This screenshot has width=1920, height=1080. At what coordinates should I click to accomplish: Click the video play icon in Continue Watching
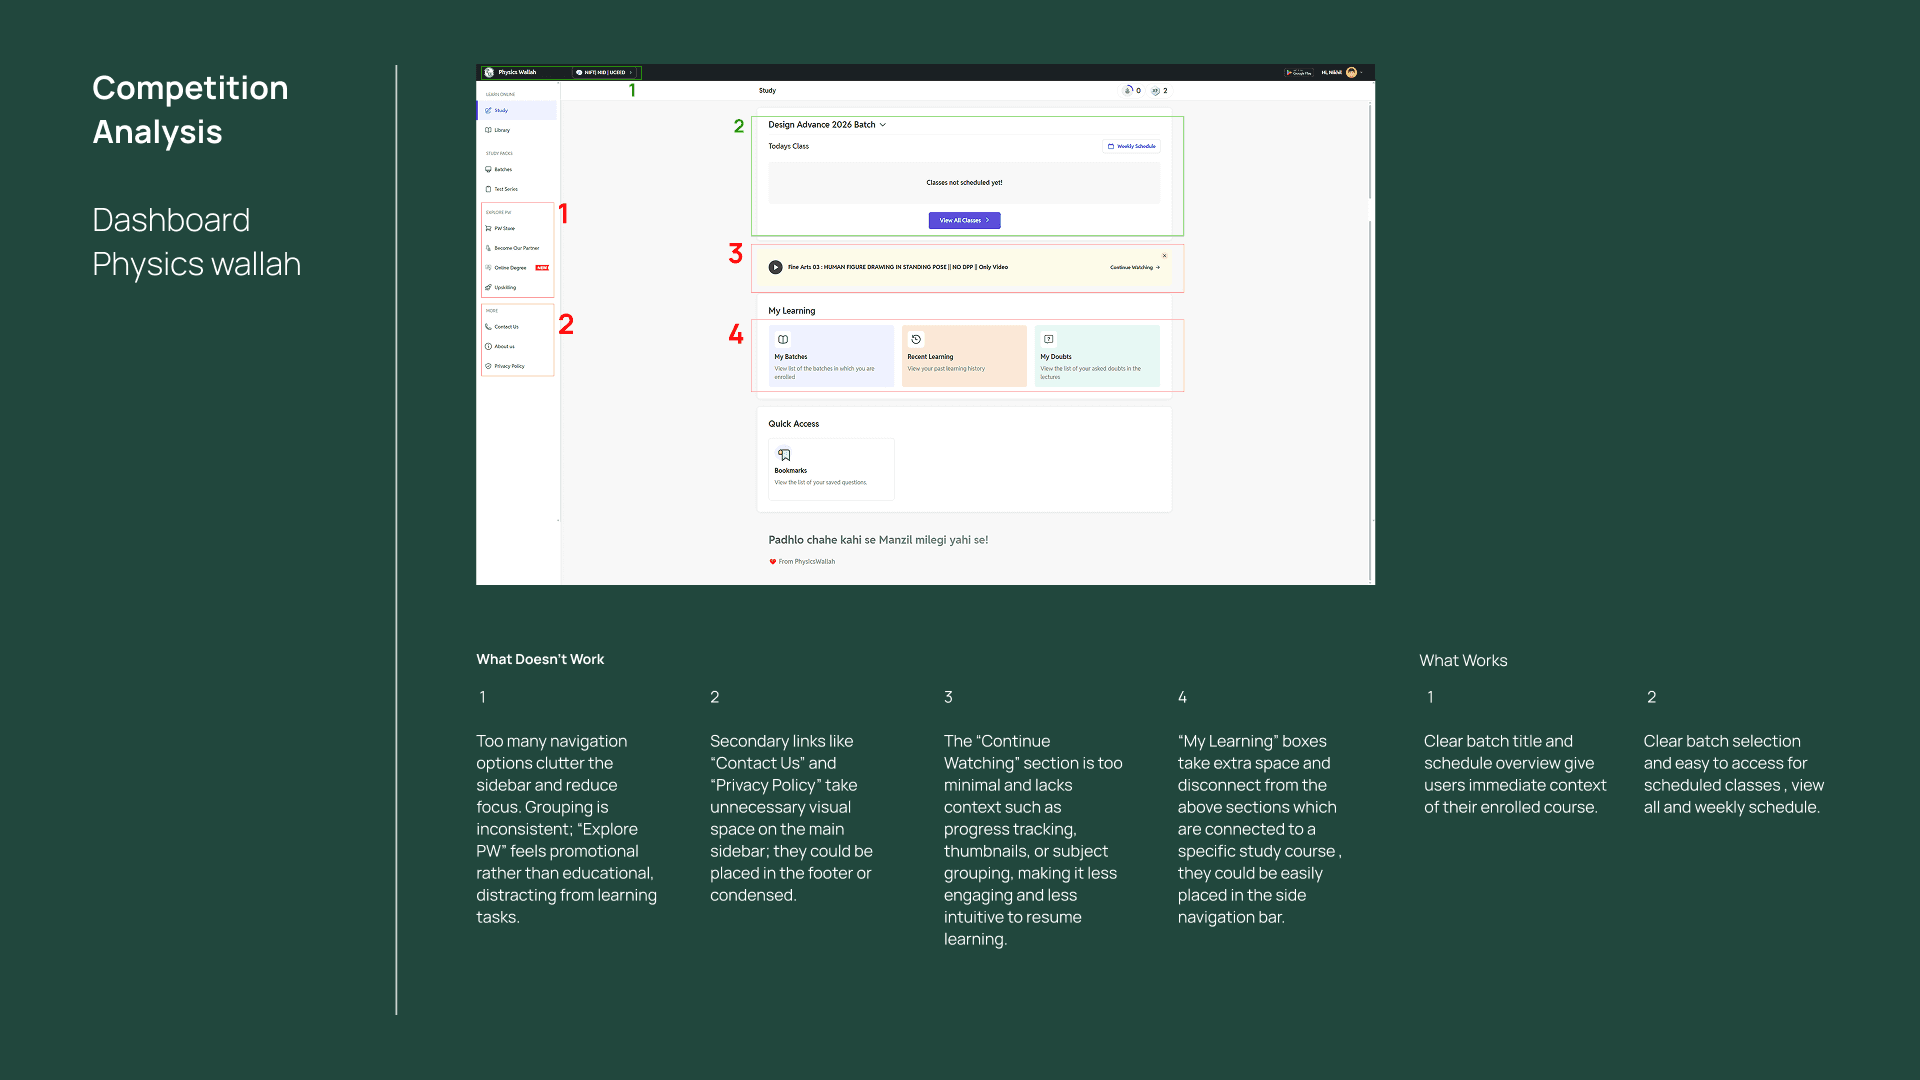pos(775,267)
